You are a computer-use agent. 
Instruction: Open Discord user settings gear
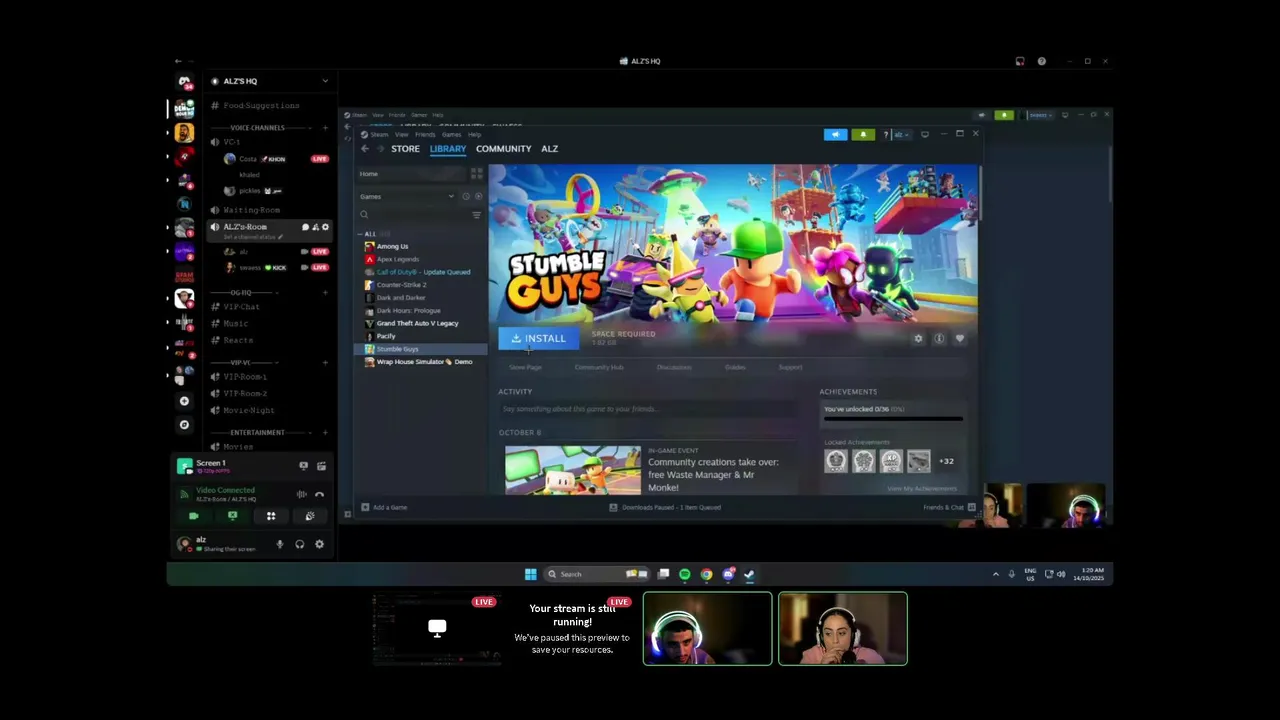pos(319,545)
